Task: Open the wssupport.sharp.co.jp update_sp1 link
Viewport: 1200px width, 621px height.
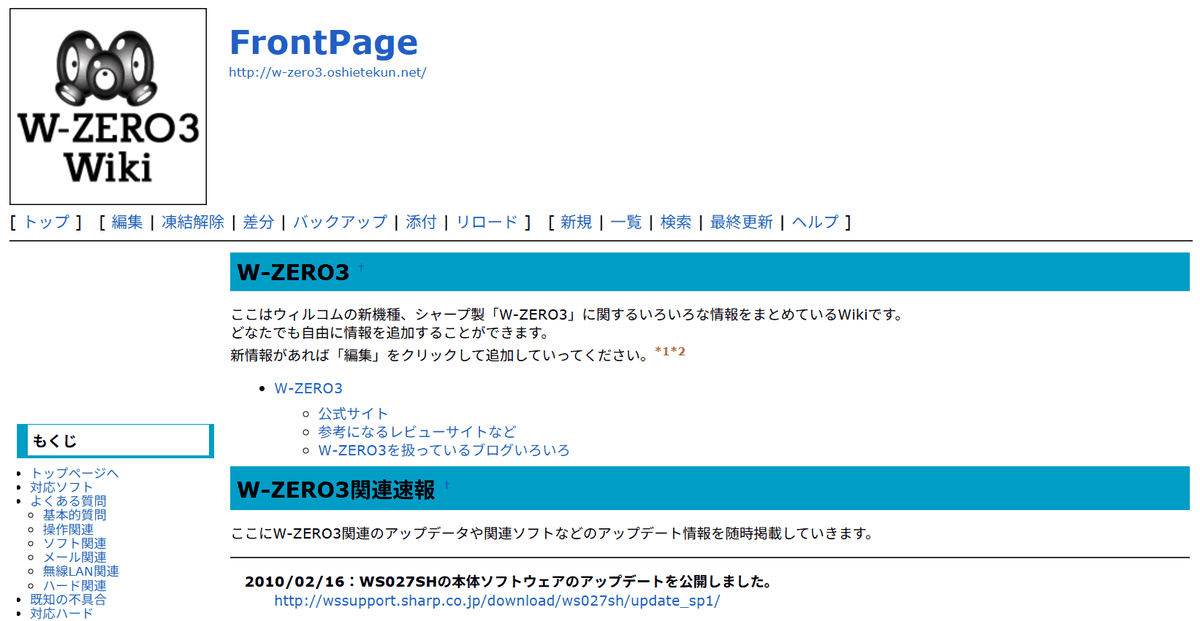Action: [497, 601]
